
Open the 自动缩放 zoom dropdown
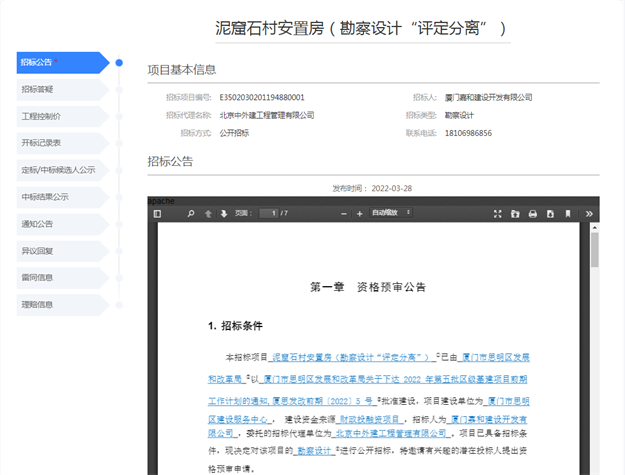coord(391,213)
